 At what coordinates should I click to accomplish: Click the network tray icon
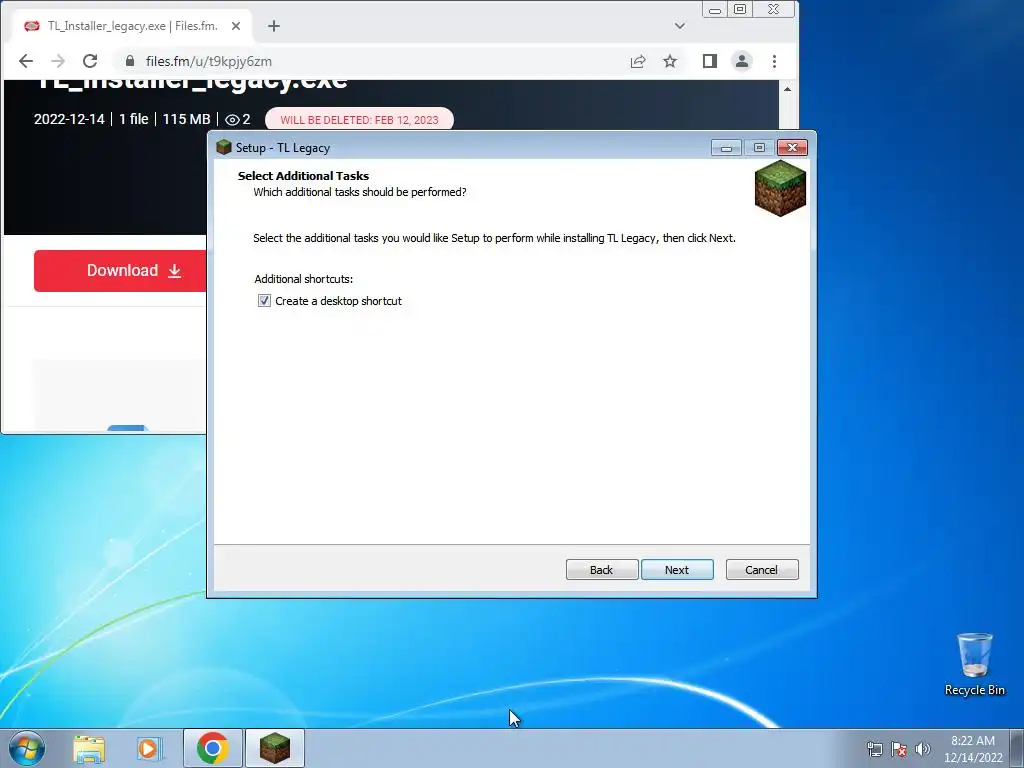(874, 750)
